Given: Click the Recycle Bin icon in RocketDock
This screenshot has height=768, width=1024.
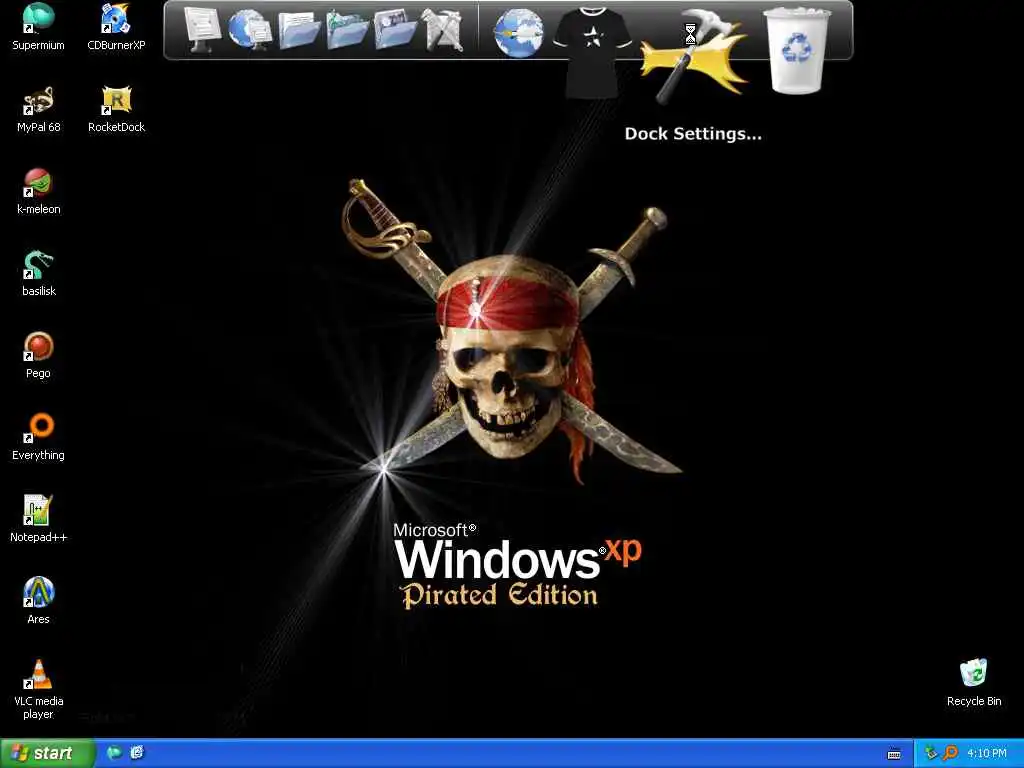Looking at the screenshot, I should tap(797, 51).
